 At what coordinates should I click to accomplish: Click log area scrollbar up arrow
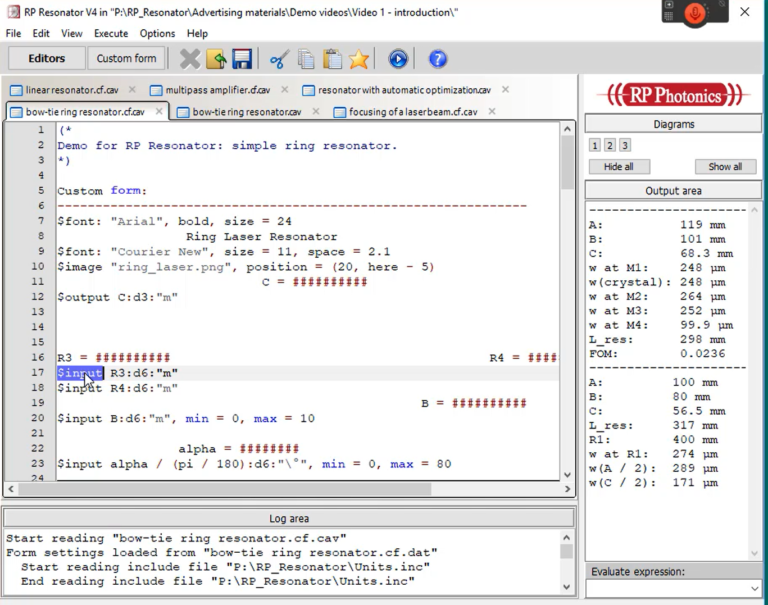567,537
